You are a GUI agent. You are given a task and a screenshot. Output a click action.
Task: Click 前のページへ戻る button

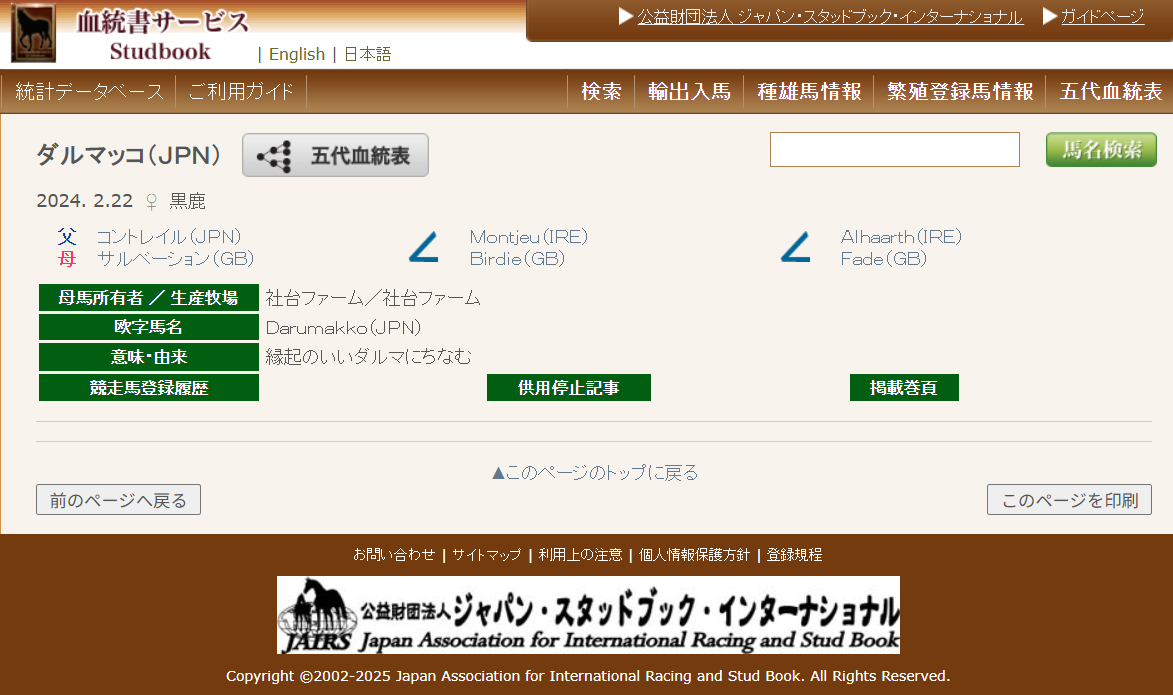[x=118, y=500]
